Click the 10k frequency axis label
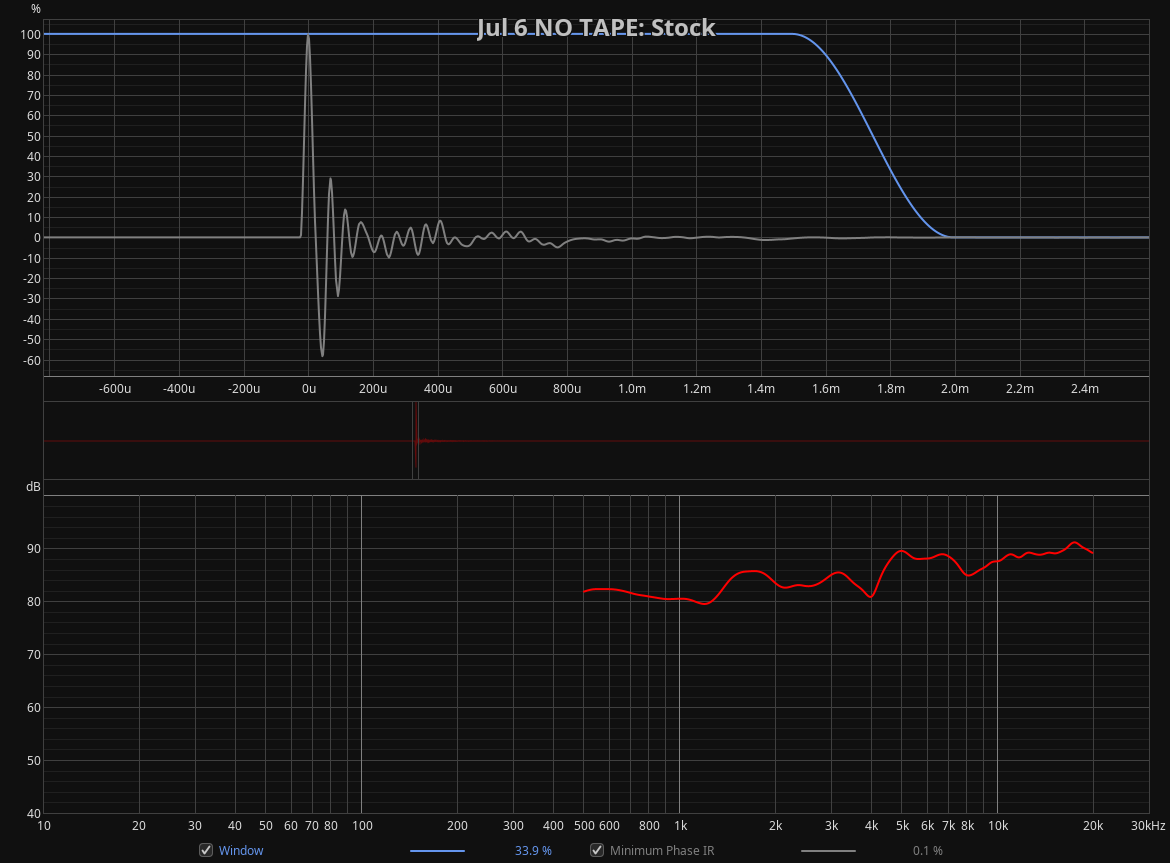Image resolution: width=1170 pixels, height=863 pixels. coord(998,826)
